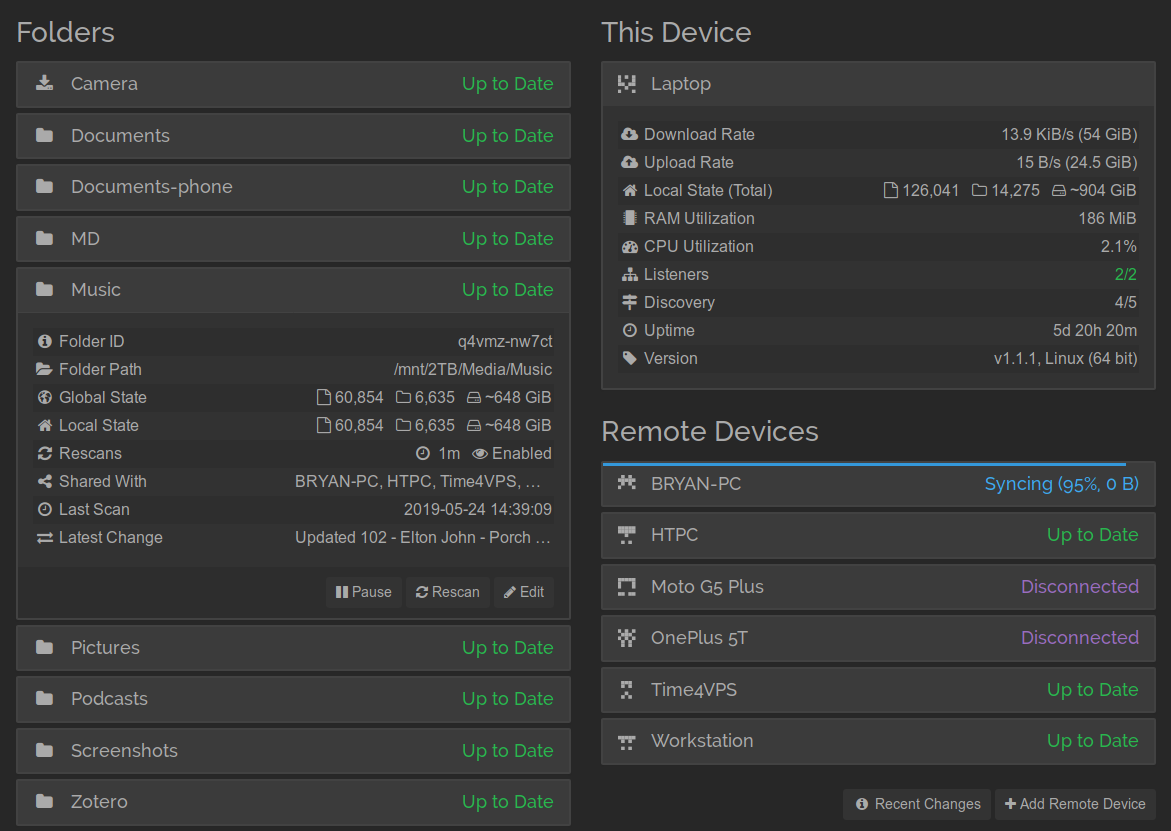Click the Camera folder download icon
Screen dimensions: 1171x831
[x=44, y=83]
